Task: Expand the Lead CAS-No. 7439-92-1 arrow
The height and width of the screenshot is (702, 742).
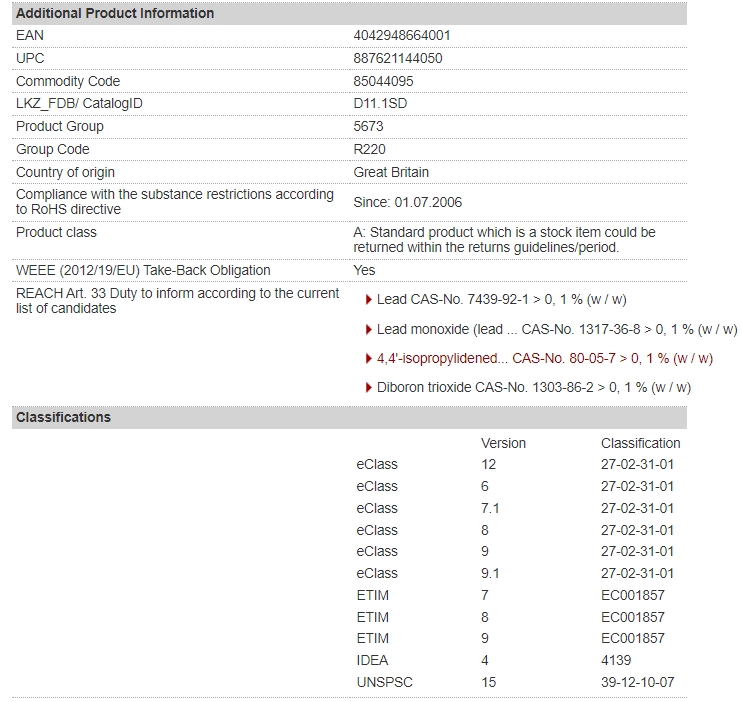Action: point(369,300)
